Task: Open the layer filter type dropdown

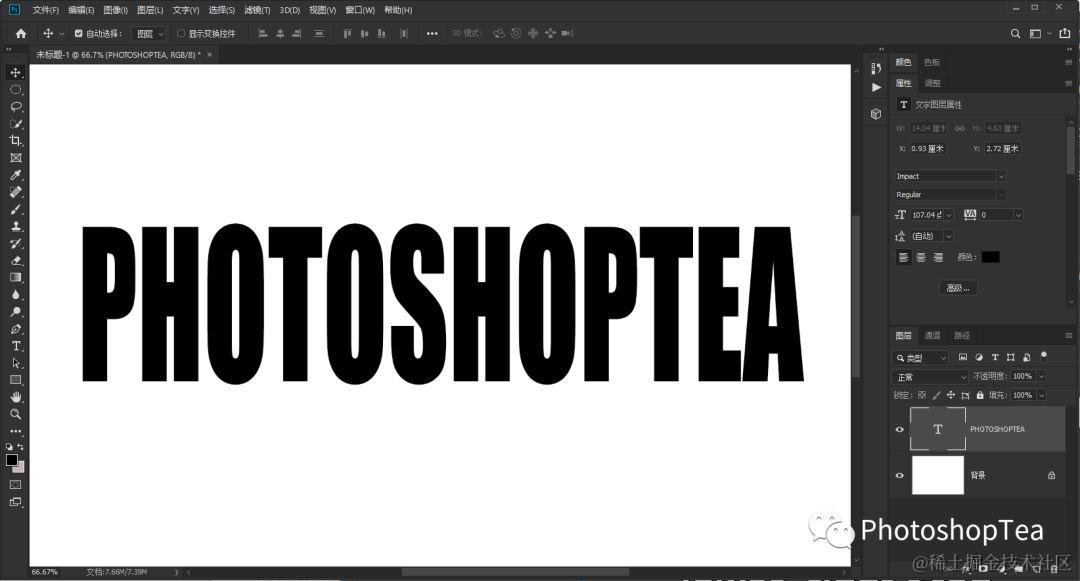Action: click(x=921, y=358)
